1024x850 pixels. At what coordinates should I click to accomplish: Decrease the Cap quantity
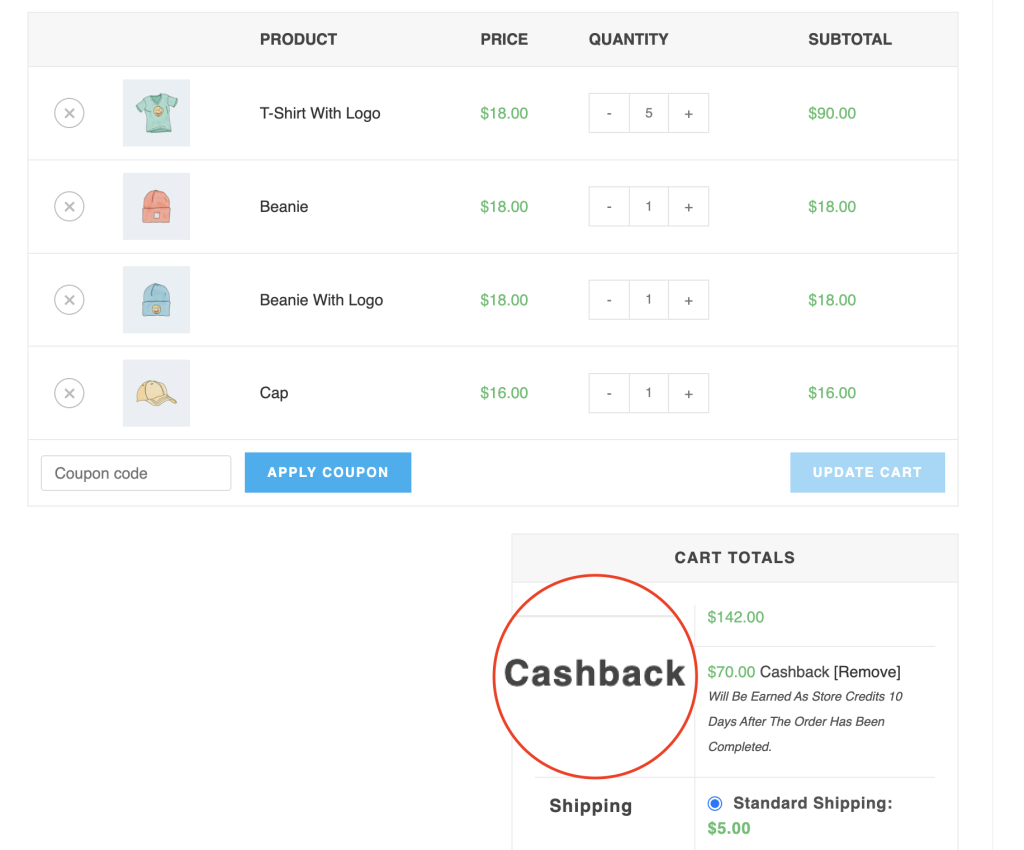609,393
